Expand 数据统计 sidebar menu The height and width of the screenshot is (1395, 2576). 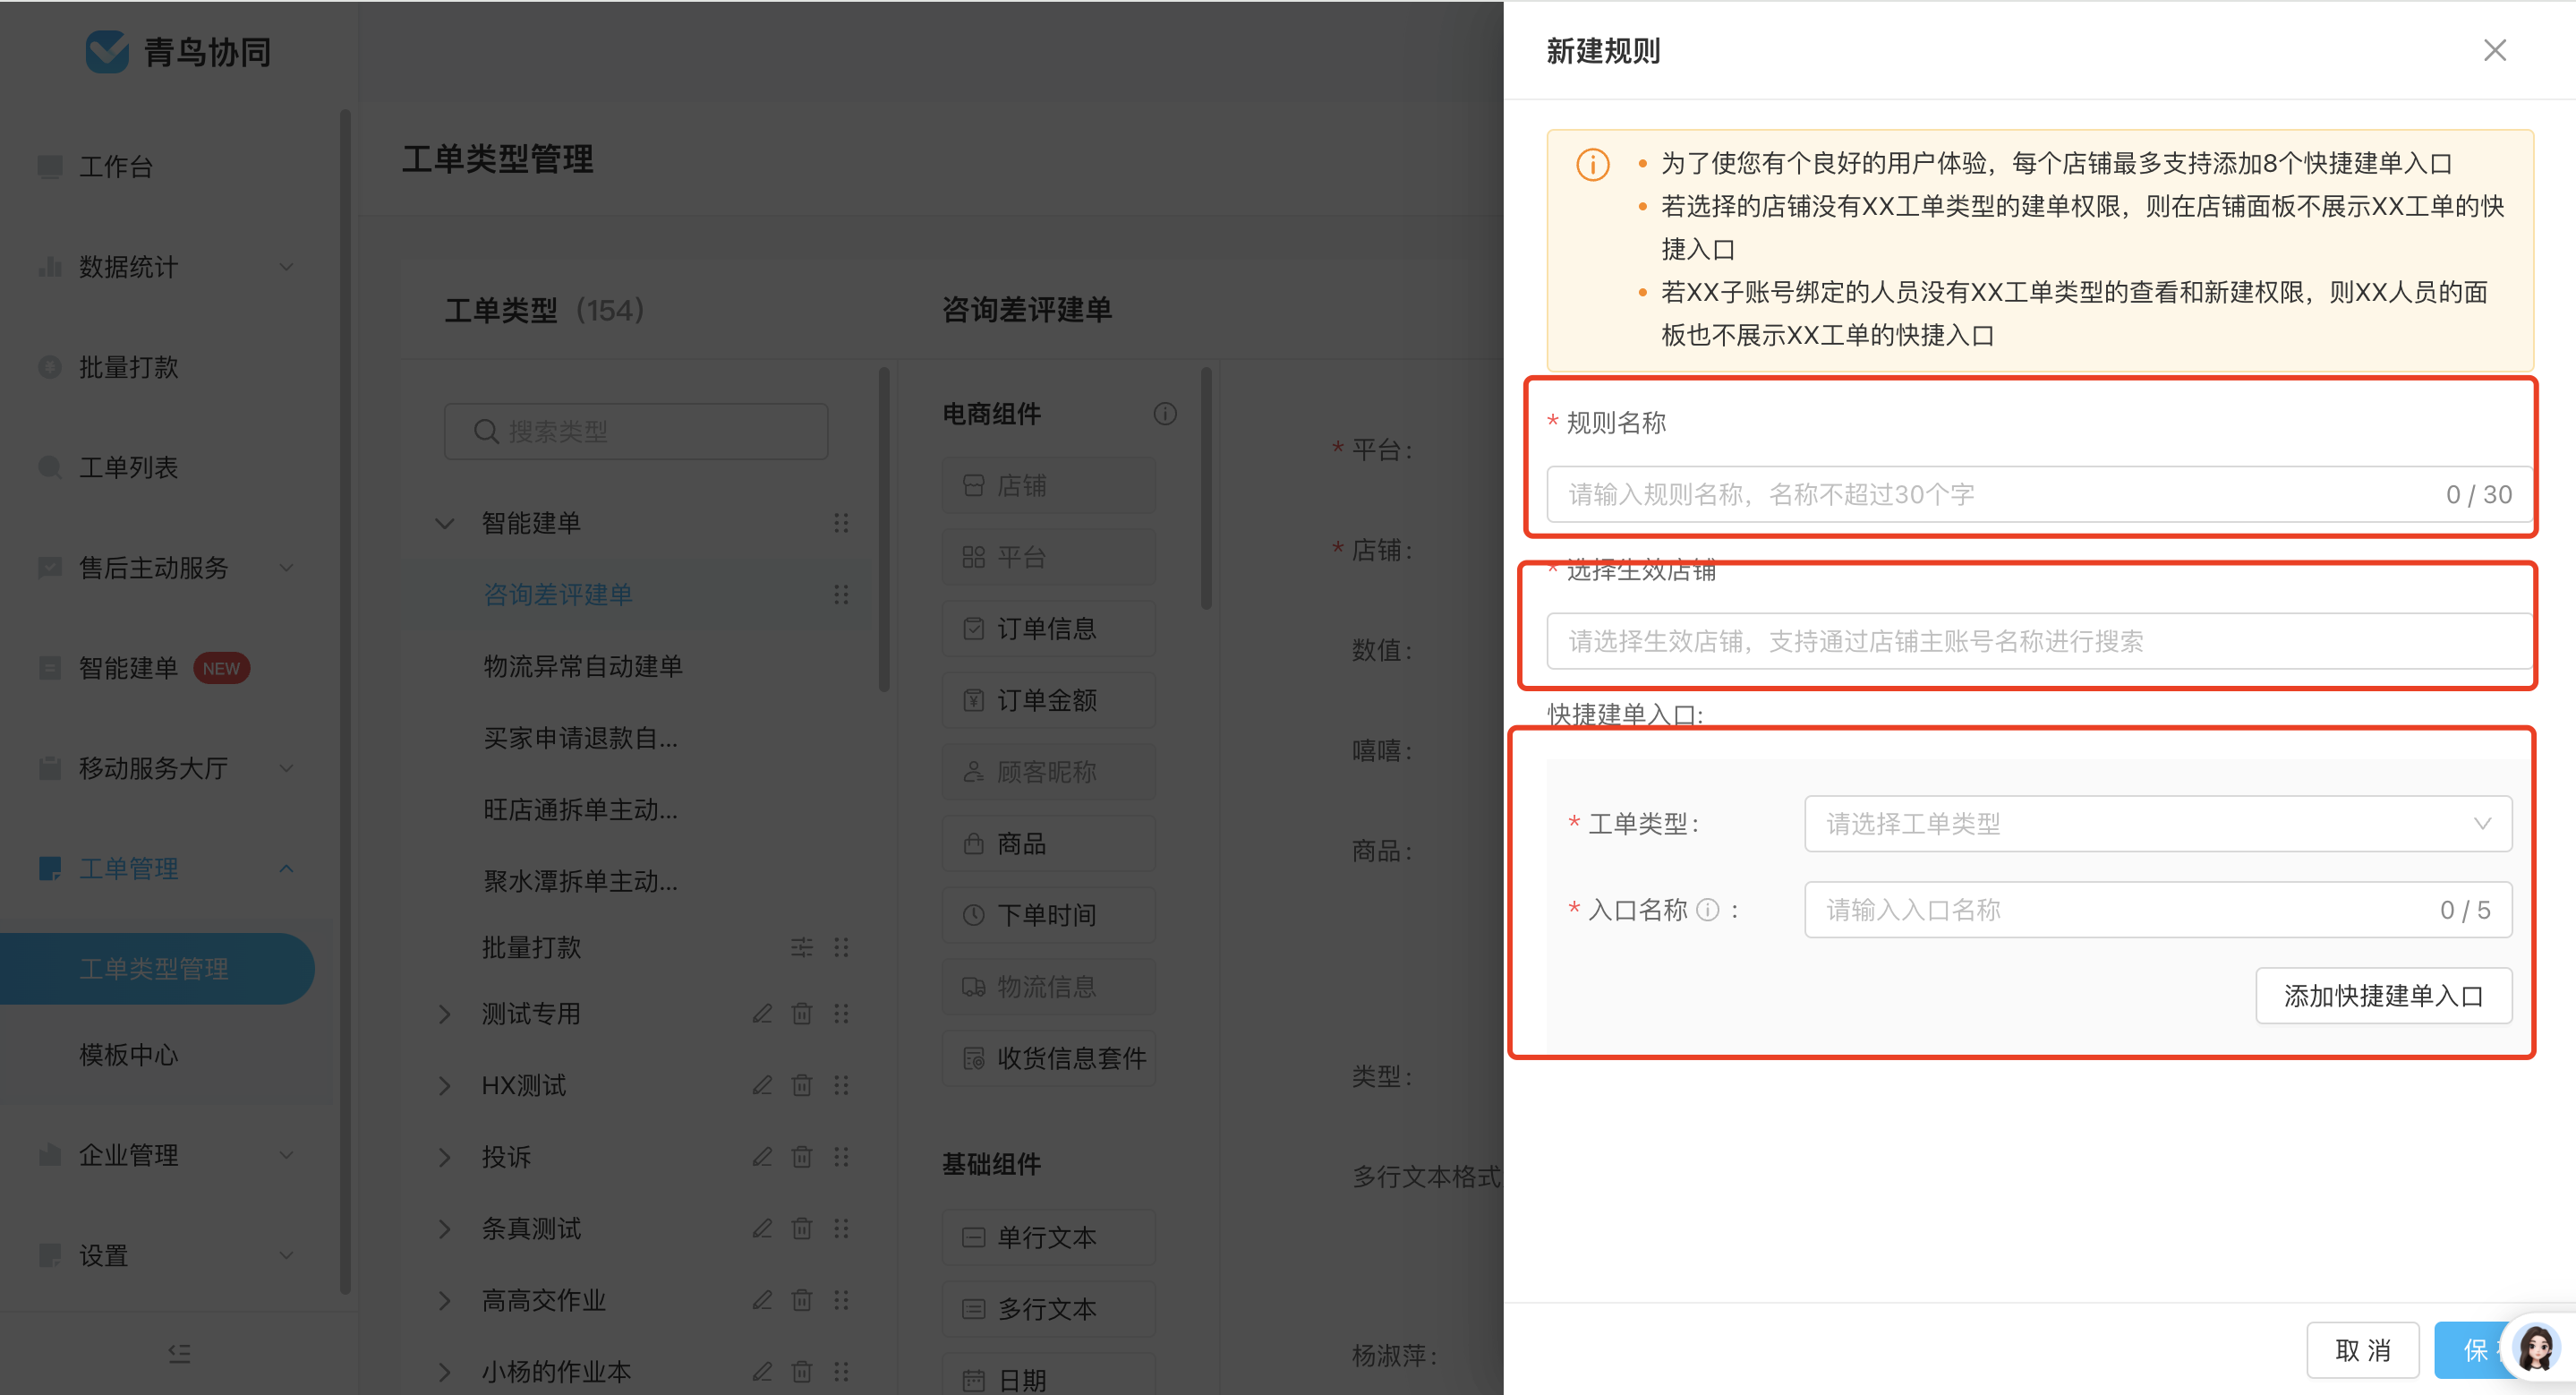tap(166, 267)
